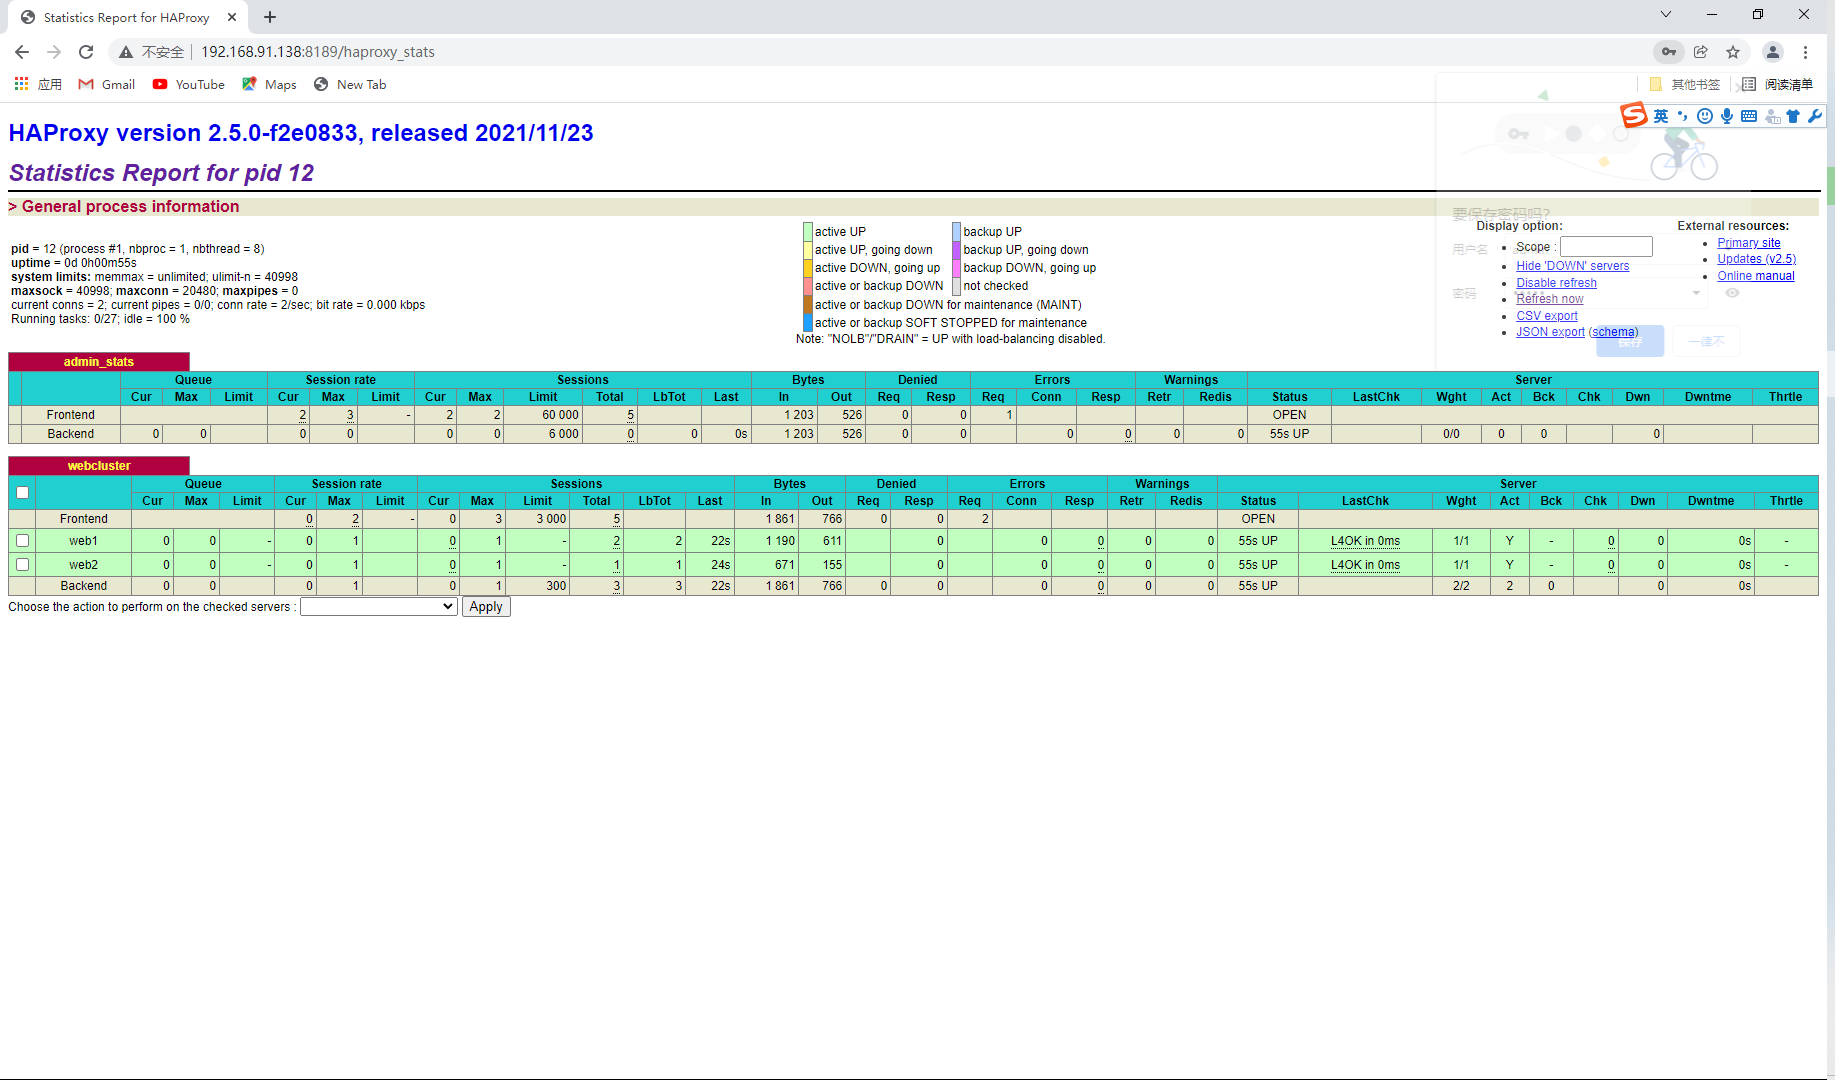Viewport: 1835px width, 1080px height.
Task: Close the Statistics Report tab
Action: 232,17
